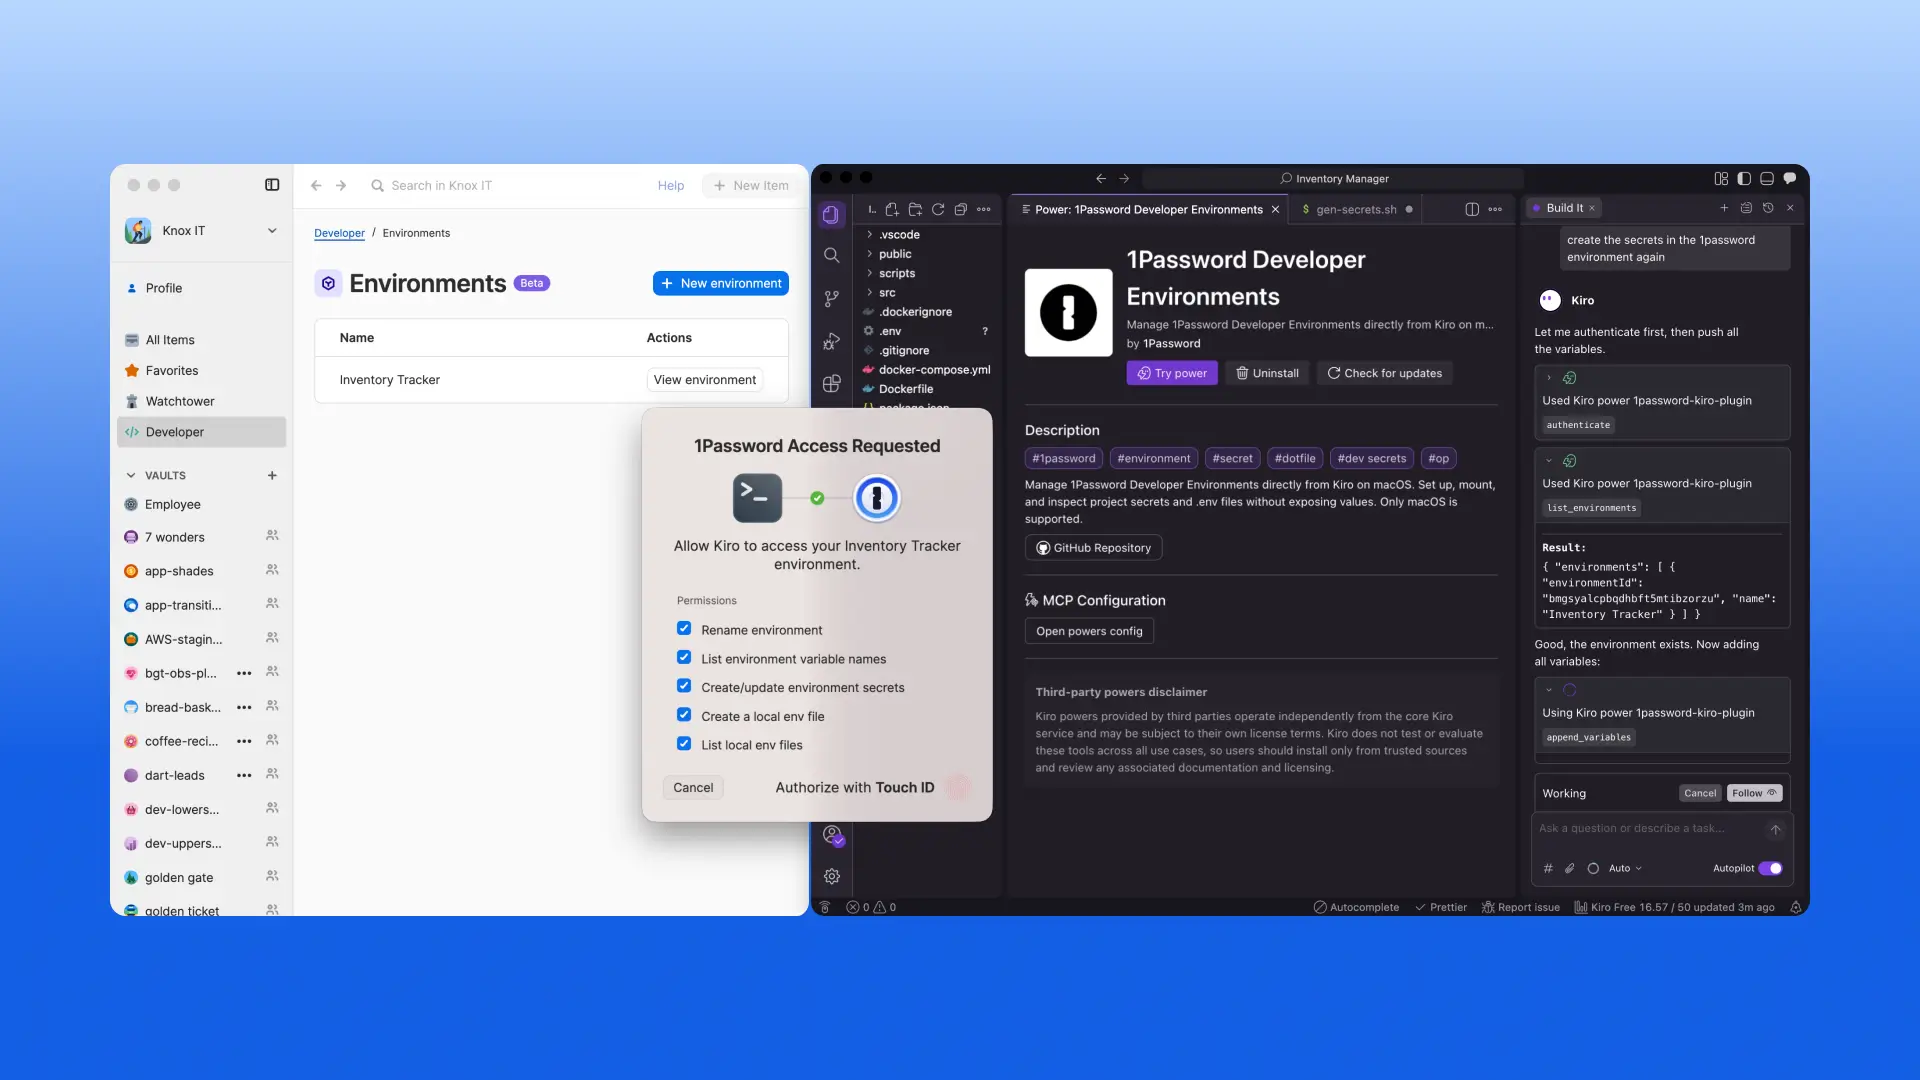Uncheck Create/update environment secrets permission

(684, 686)
